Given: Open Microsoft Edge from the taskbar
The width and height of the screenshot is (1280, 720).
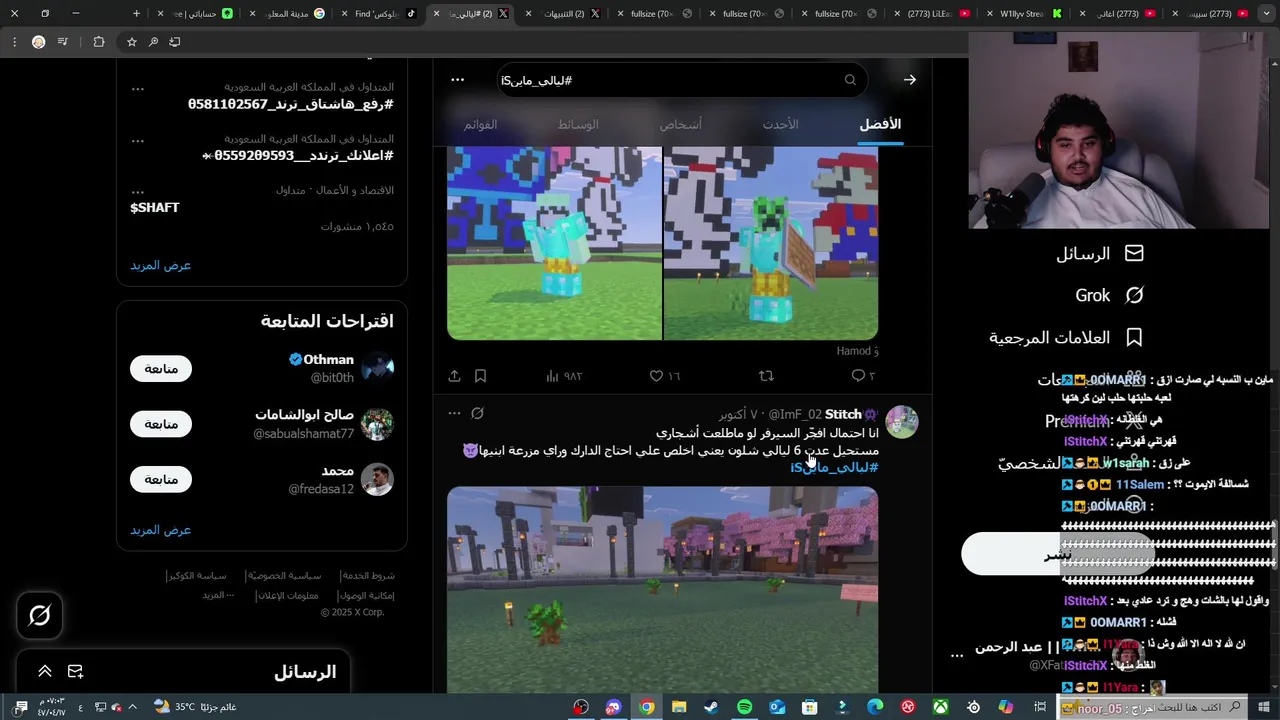Looking at the screenshot, I should pyautogui.click(x=875, y=707).
